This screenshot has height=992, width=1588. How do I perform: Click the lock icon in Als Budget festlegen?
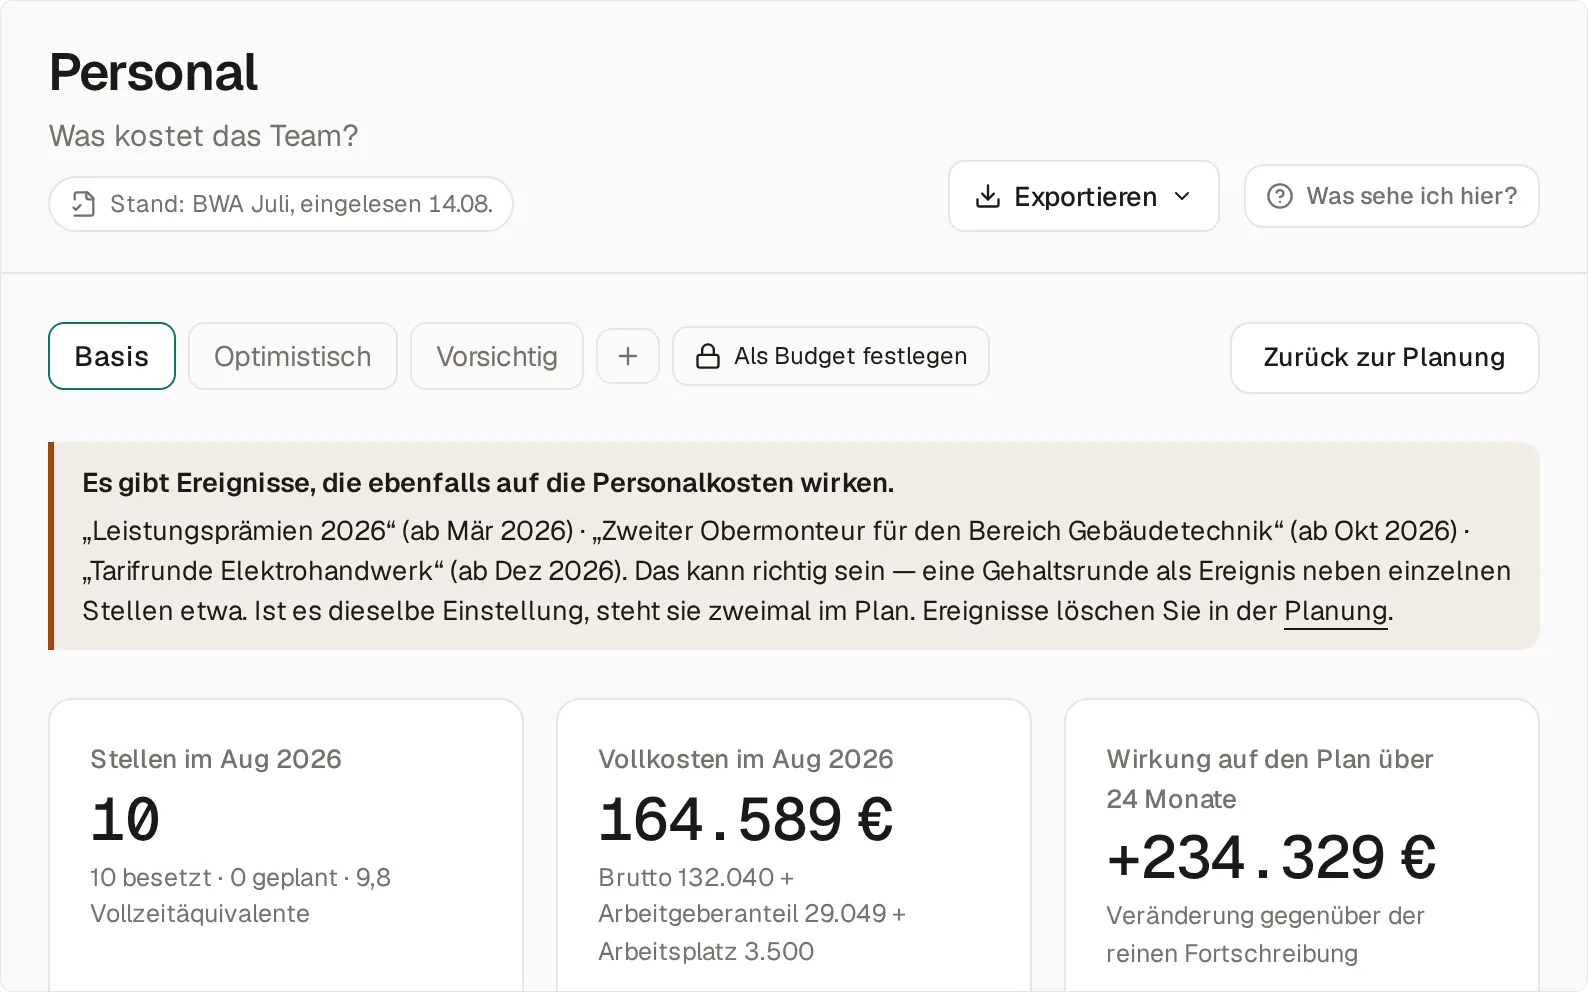click(x=708, y=356)
